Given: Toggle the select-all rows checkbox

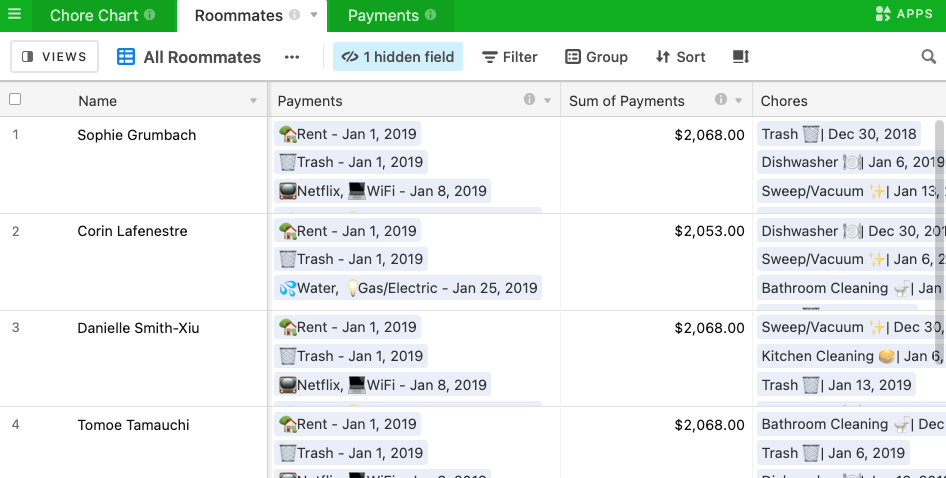Looking at the screenshot, I should (x=15, y=100).
